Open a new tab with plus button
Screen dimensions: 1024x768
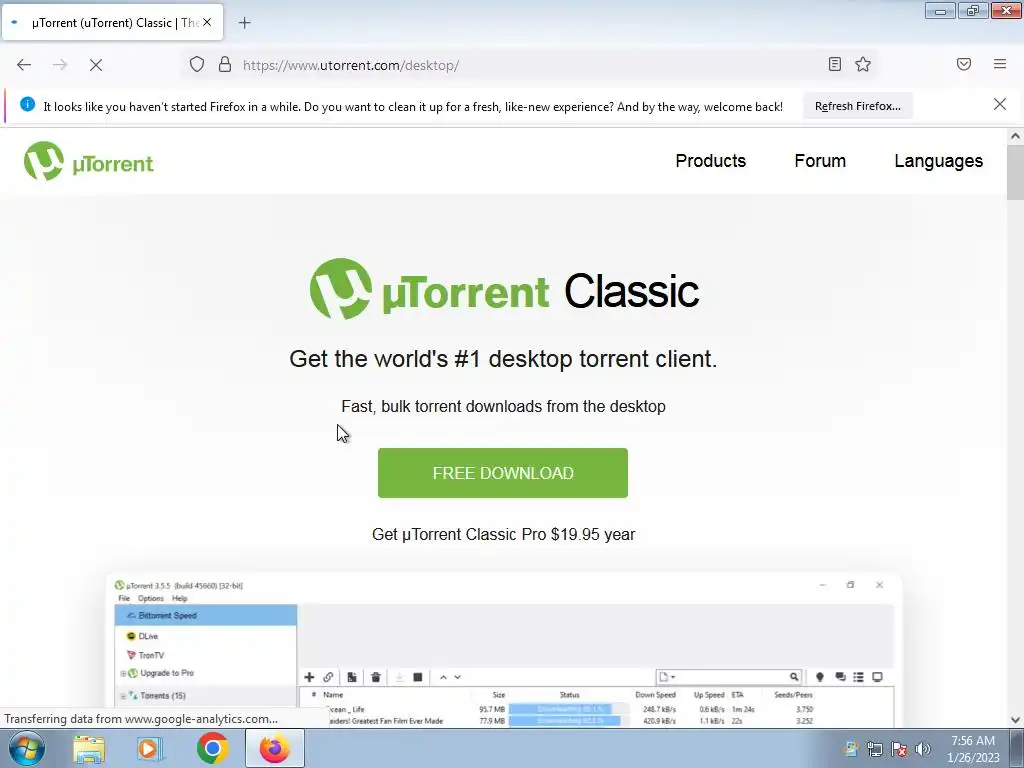(244, 23)
